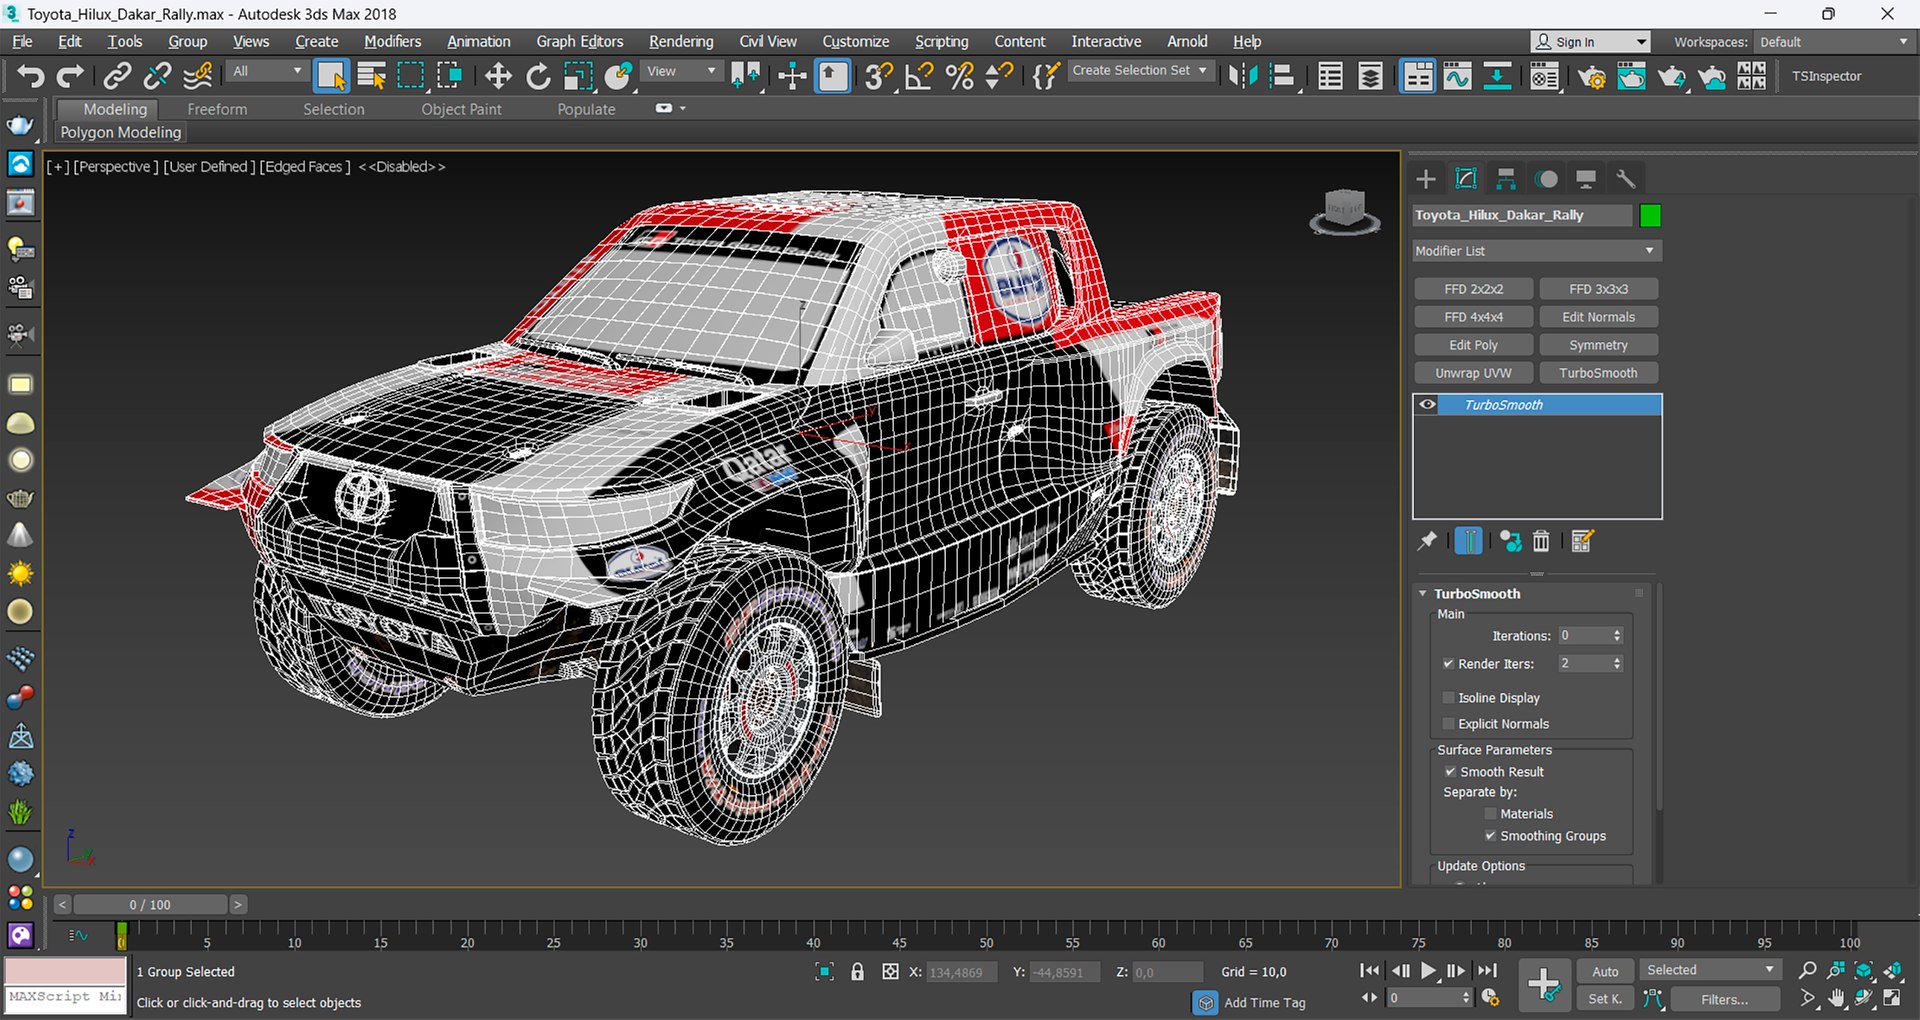Toggle the Percent Snap icon
Image resolution: width=1920 pixels, height=1020 pixels.
pyautogui.click(x=959, y=76)
